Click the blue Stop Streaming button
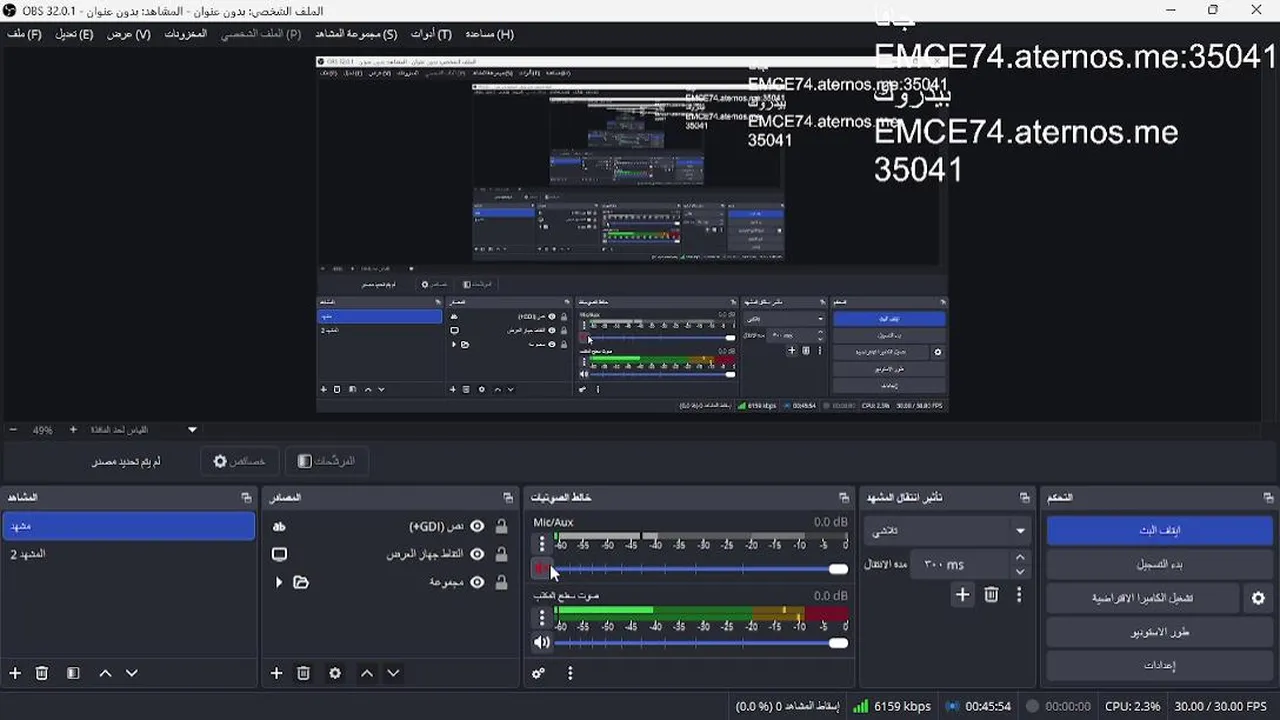1280x720 pixels. [1160, 530]
